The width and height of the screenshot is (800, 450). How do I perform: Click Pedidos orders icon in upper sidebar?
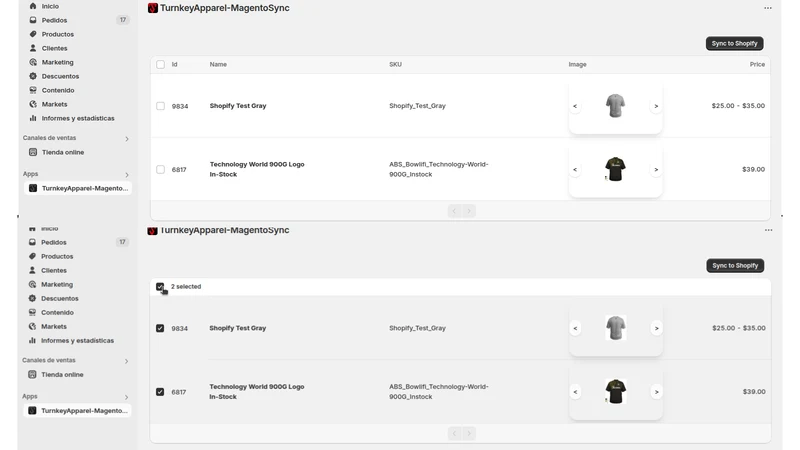(x=33, y=20)
